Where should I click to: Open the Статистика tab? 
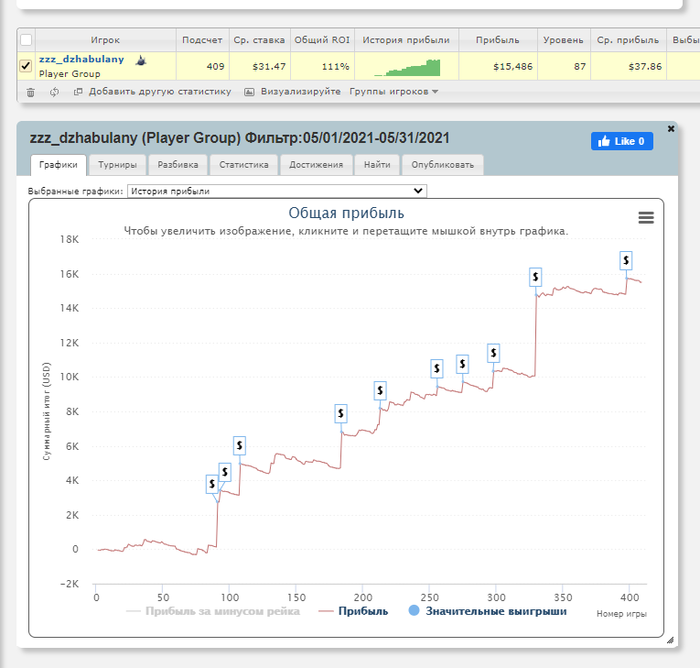click(x=244, y=165)
